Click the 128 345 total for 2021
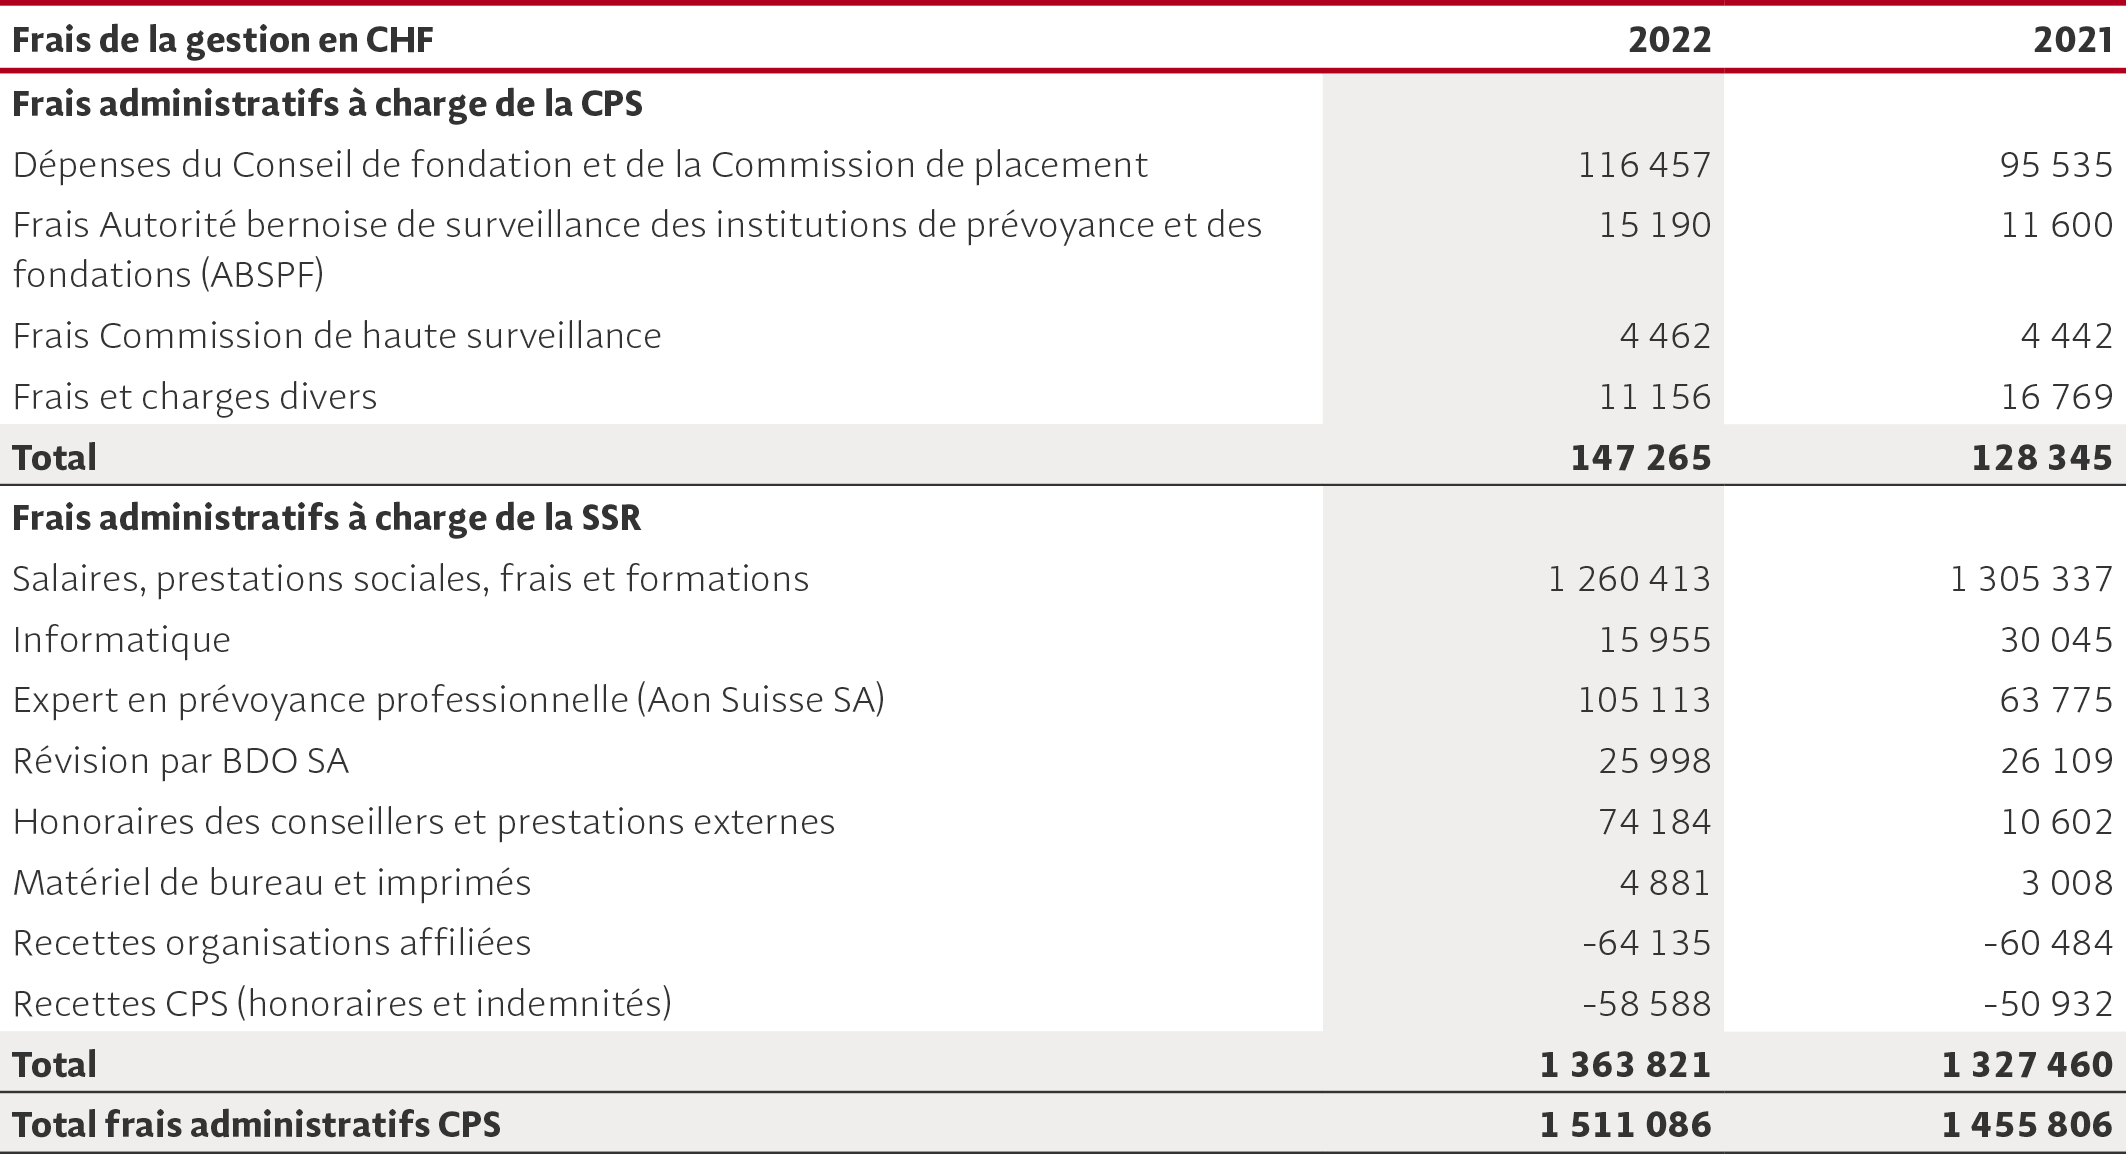2126x1154 pixels. (x=2043, y=458)
